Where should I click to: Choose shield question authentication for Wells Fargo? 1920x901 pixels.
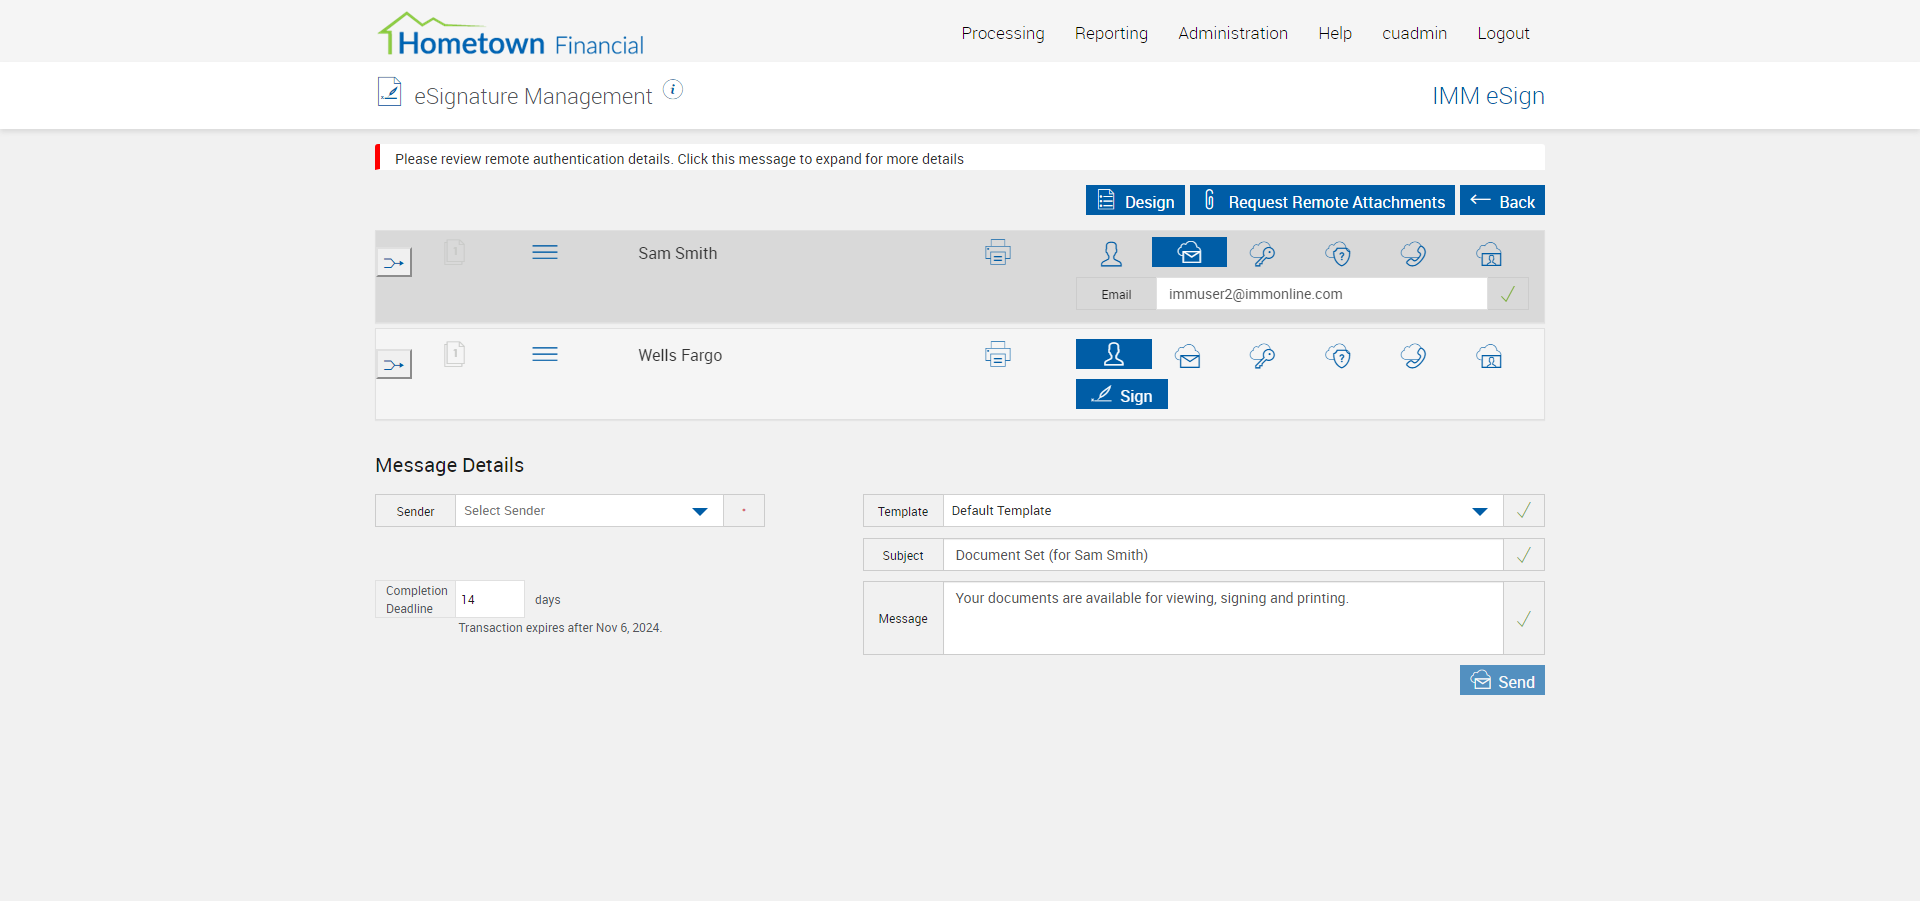click(1338, 356)
